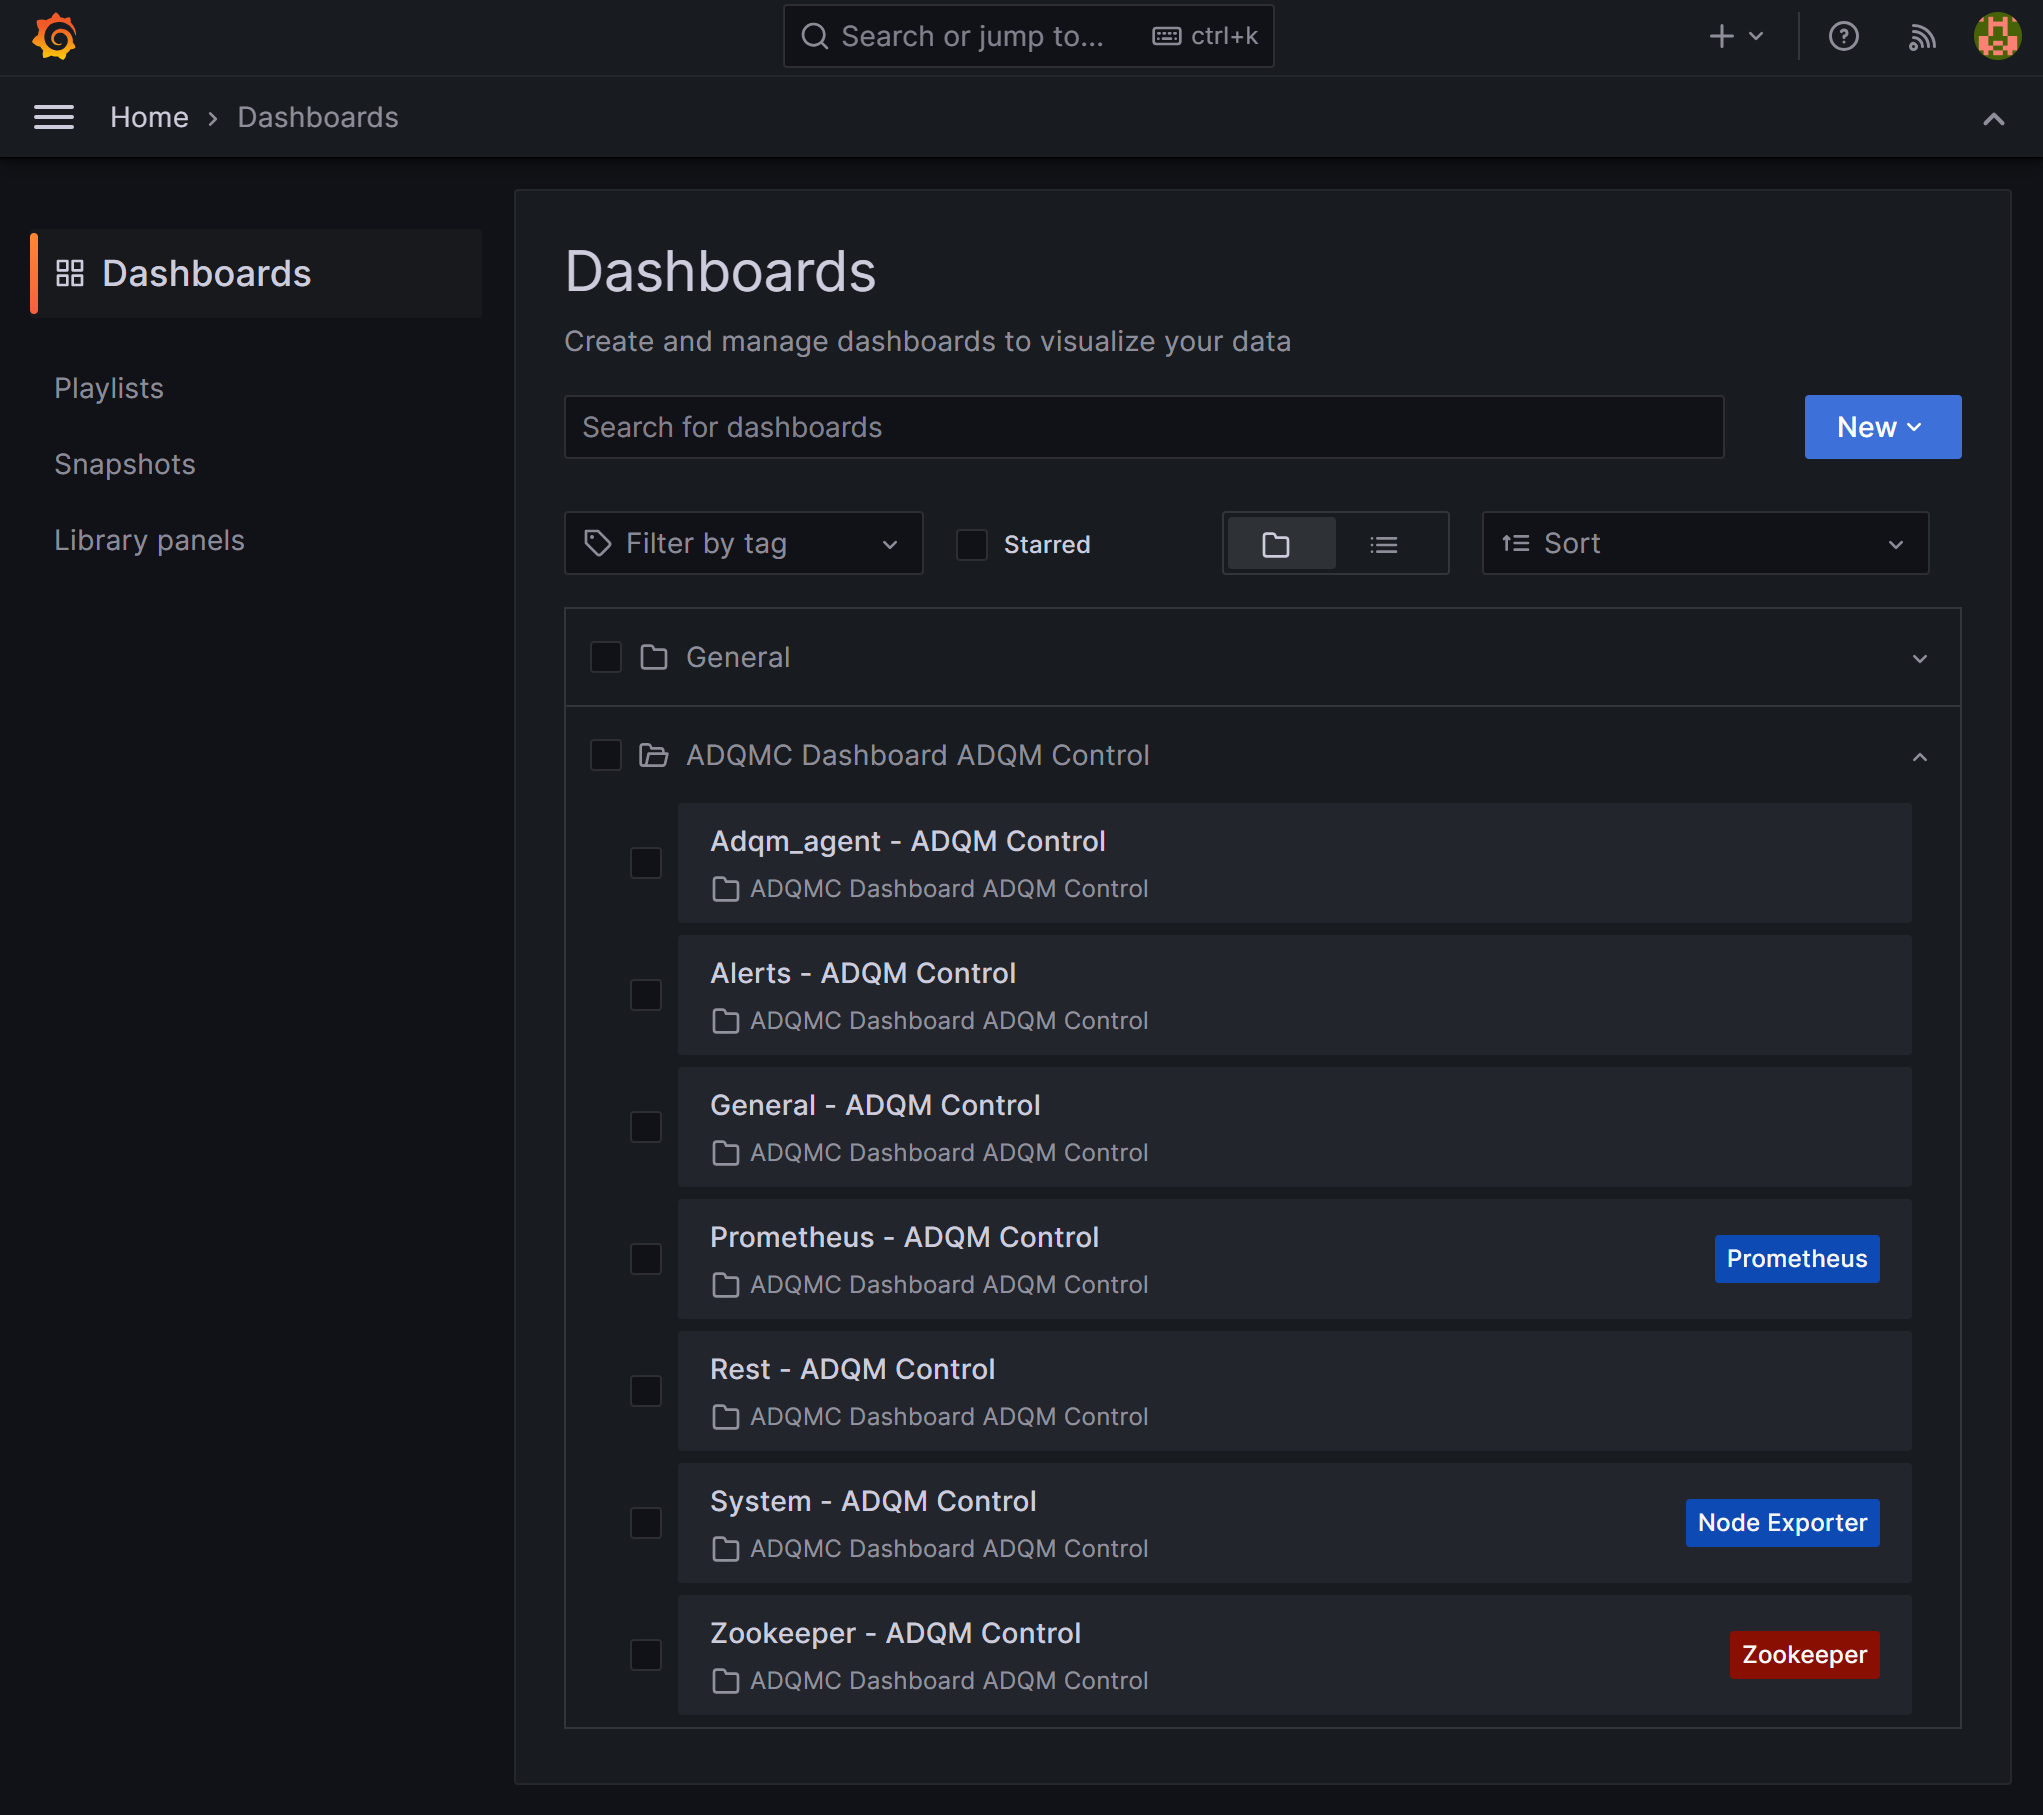Click the Grafana logo
This screenshot has width=2043, height=1815.
[x=55, y=36]
